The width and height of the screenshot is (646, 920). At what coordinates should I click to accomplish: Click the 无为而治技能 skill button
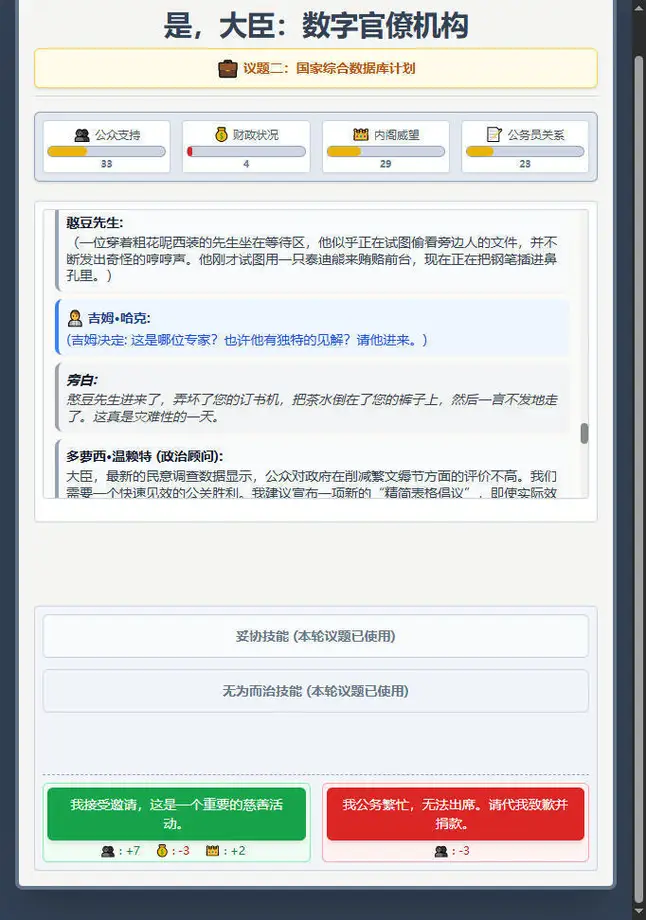click(x=315, y=691)
